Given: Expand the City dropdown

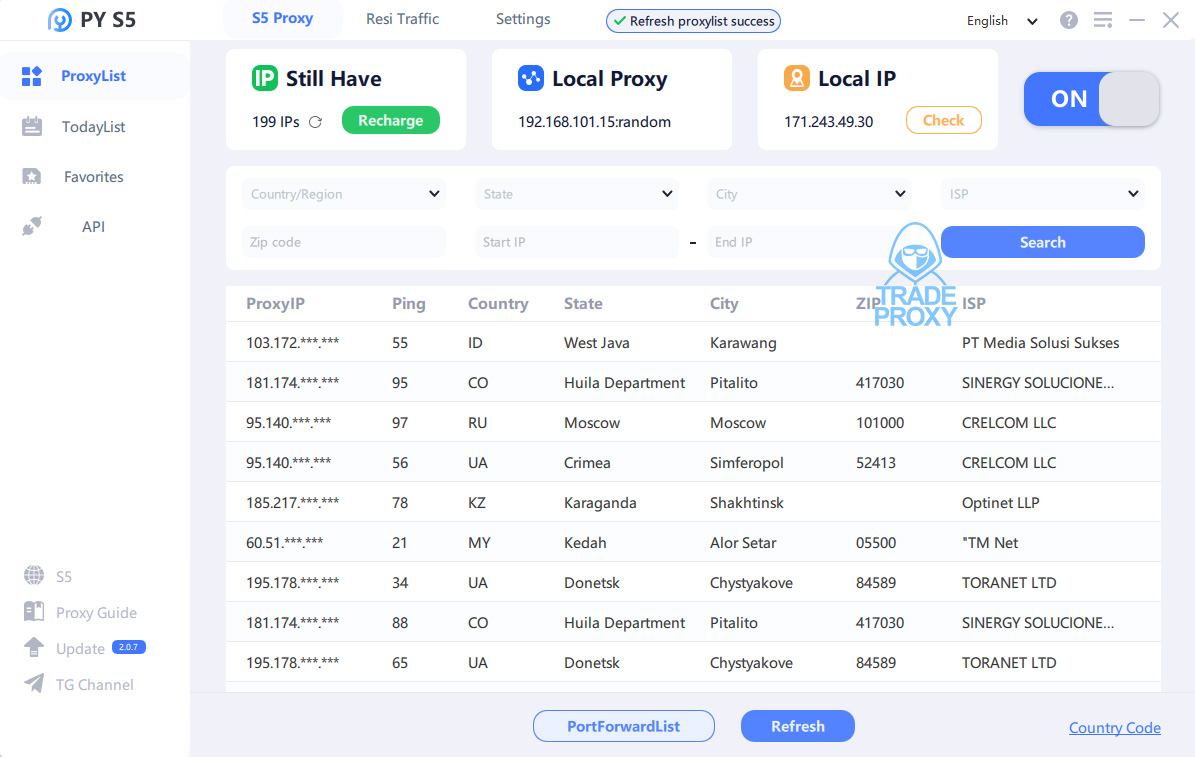Looking at the screenshot, I should tap(809, 194).
